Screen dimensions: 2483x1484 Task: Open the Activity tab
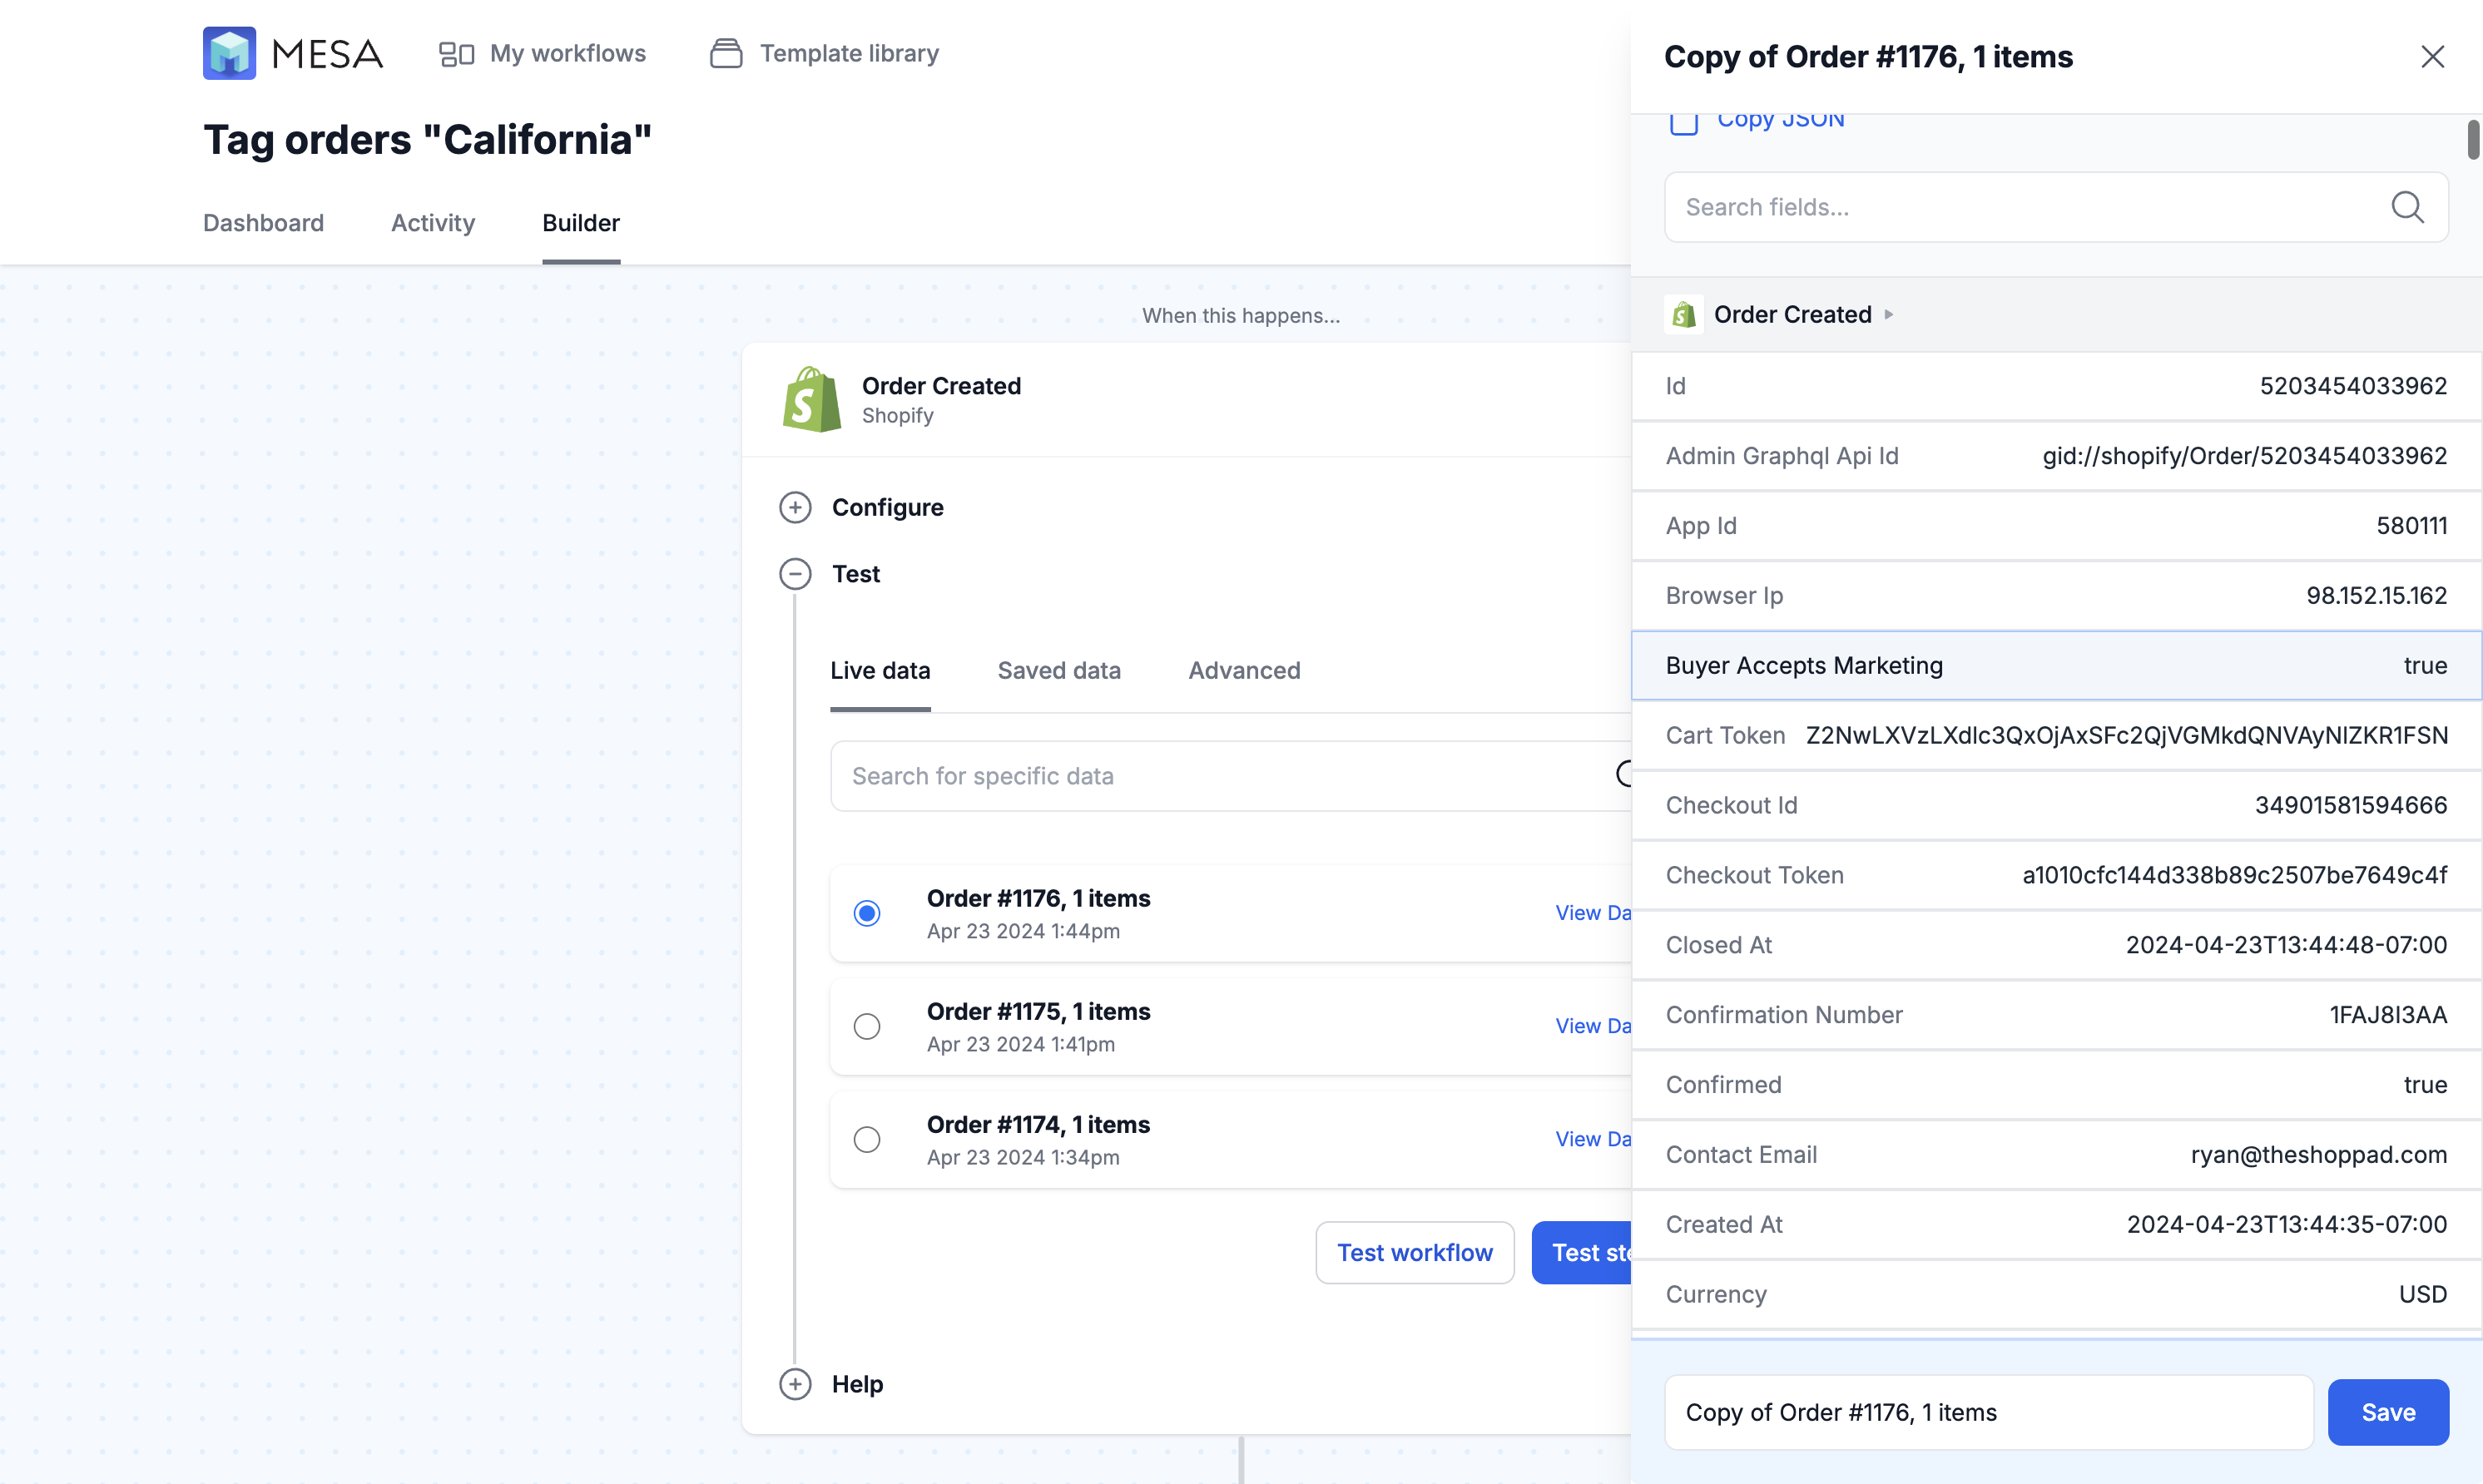[x=432, y=222]
